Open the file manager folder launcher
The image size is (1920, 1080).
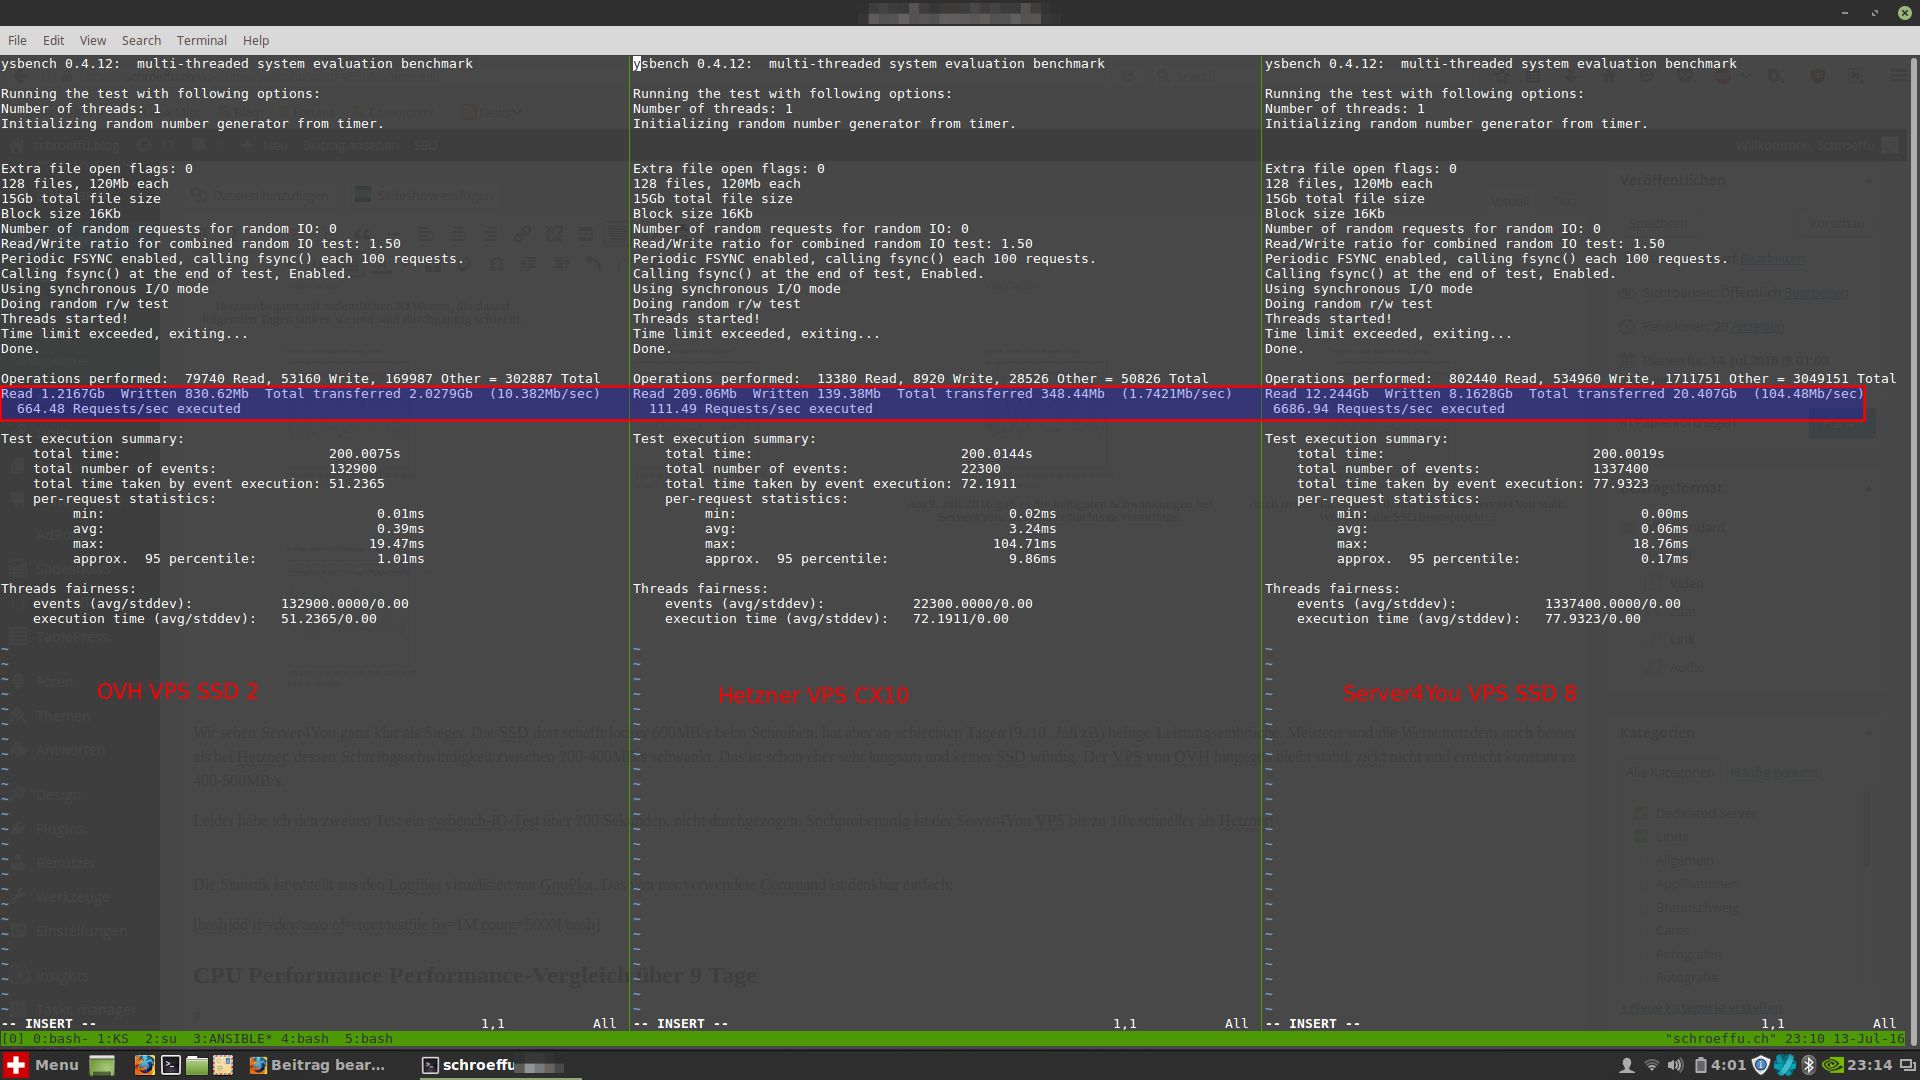(197, 1065)
